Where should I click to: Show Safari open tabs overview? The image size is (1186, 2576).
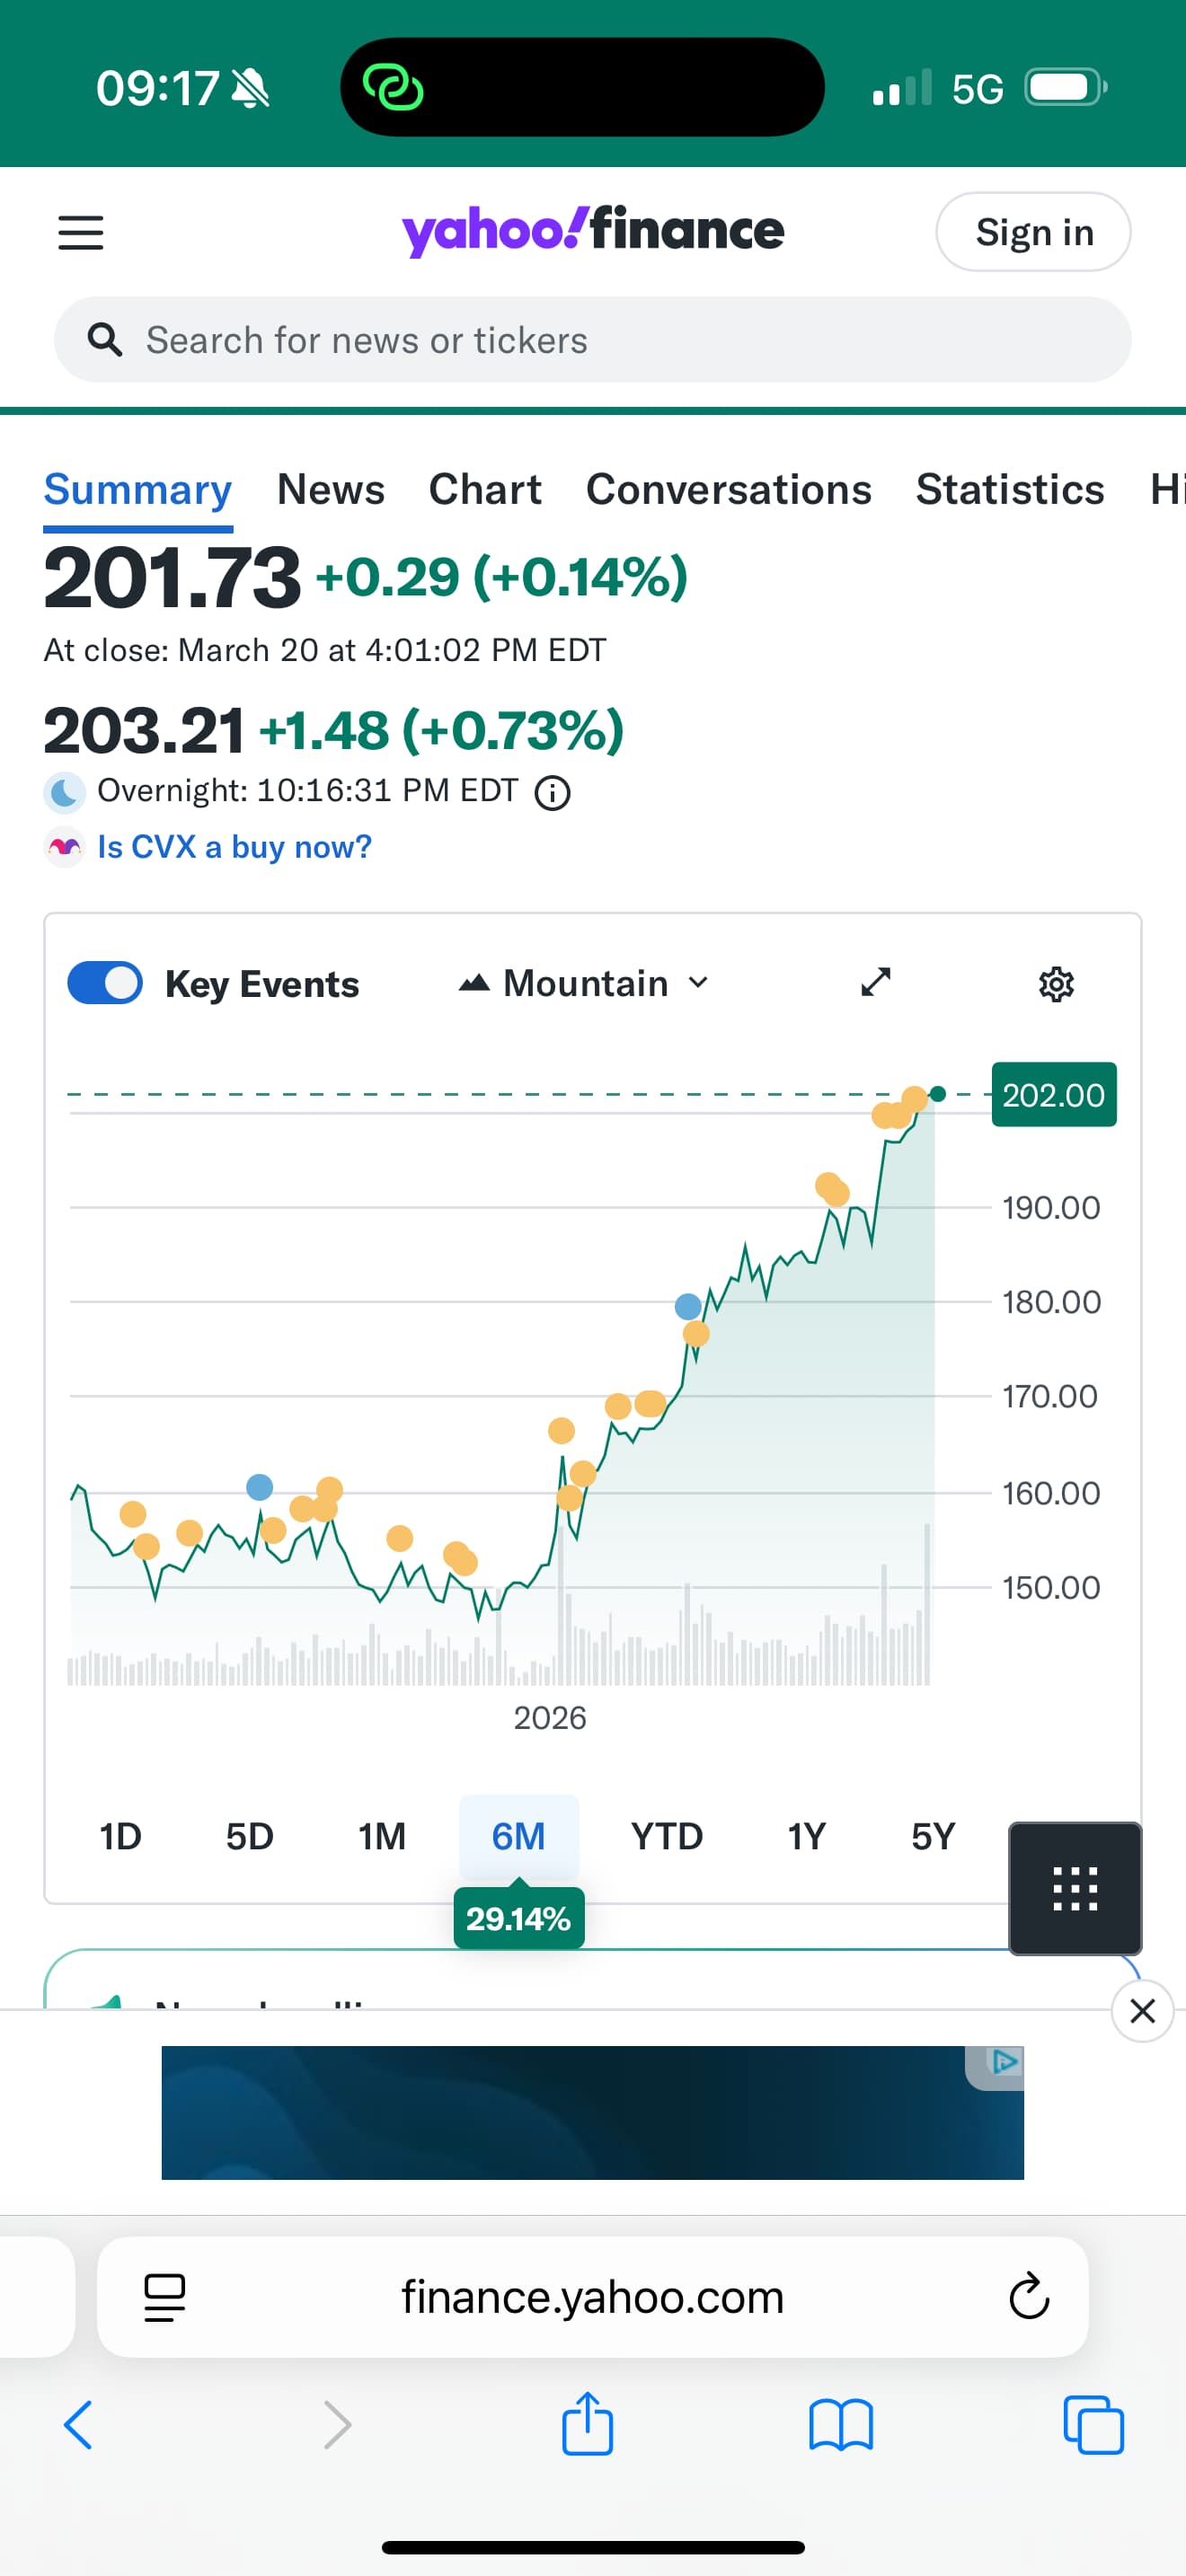pos(1093,2425)
